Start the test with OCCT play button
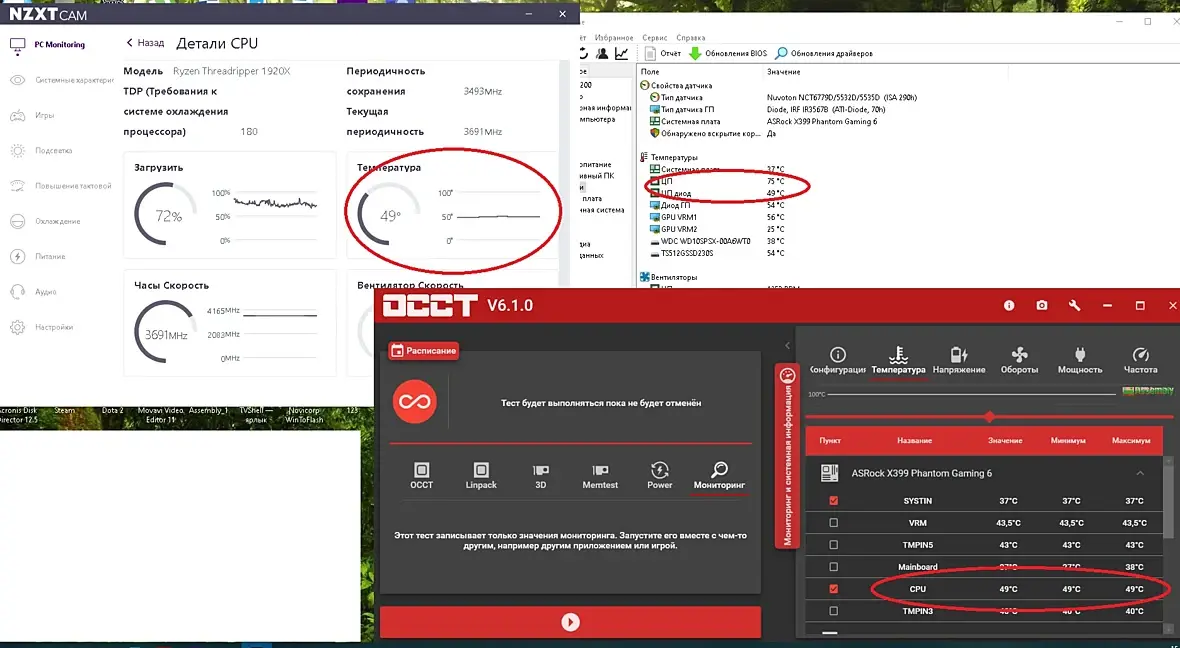 coord(570,622)
